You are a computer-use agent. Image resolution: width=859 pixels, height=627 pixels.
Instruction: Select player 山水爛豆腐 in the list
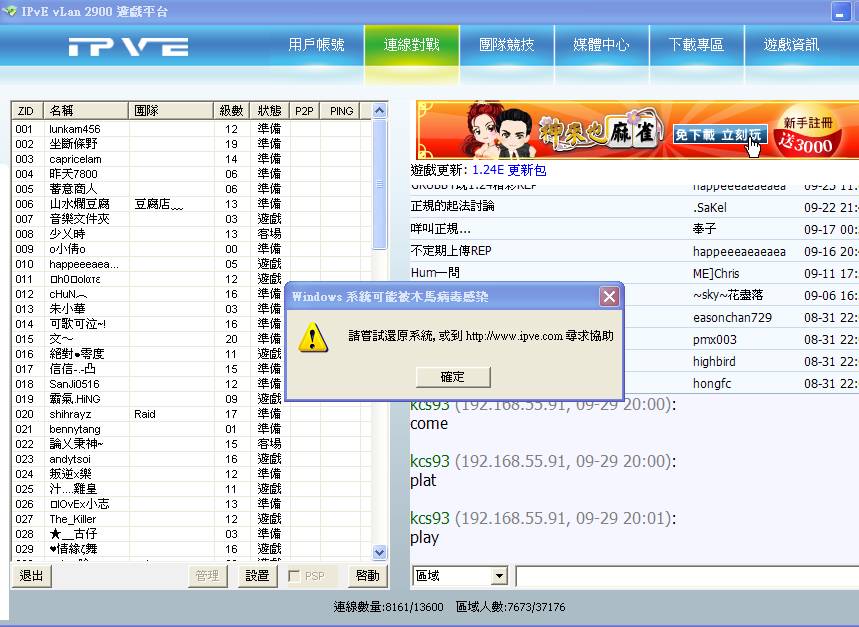click(79, 204)
